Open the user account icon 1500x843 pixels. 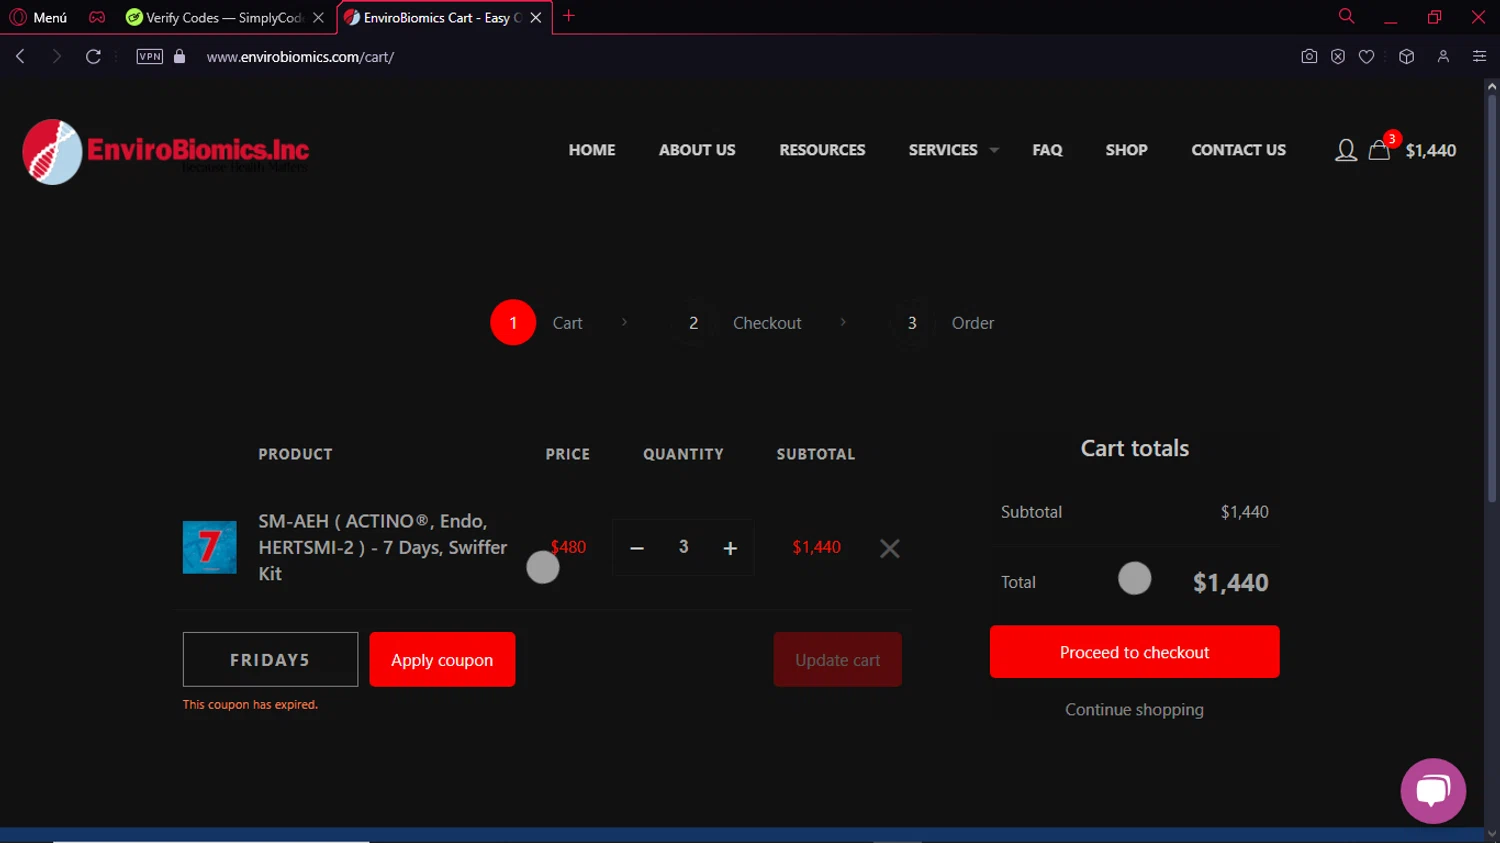tap(1346, 150)
